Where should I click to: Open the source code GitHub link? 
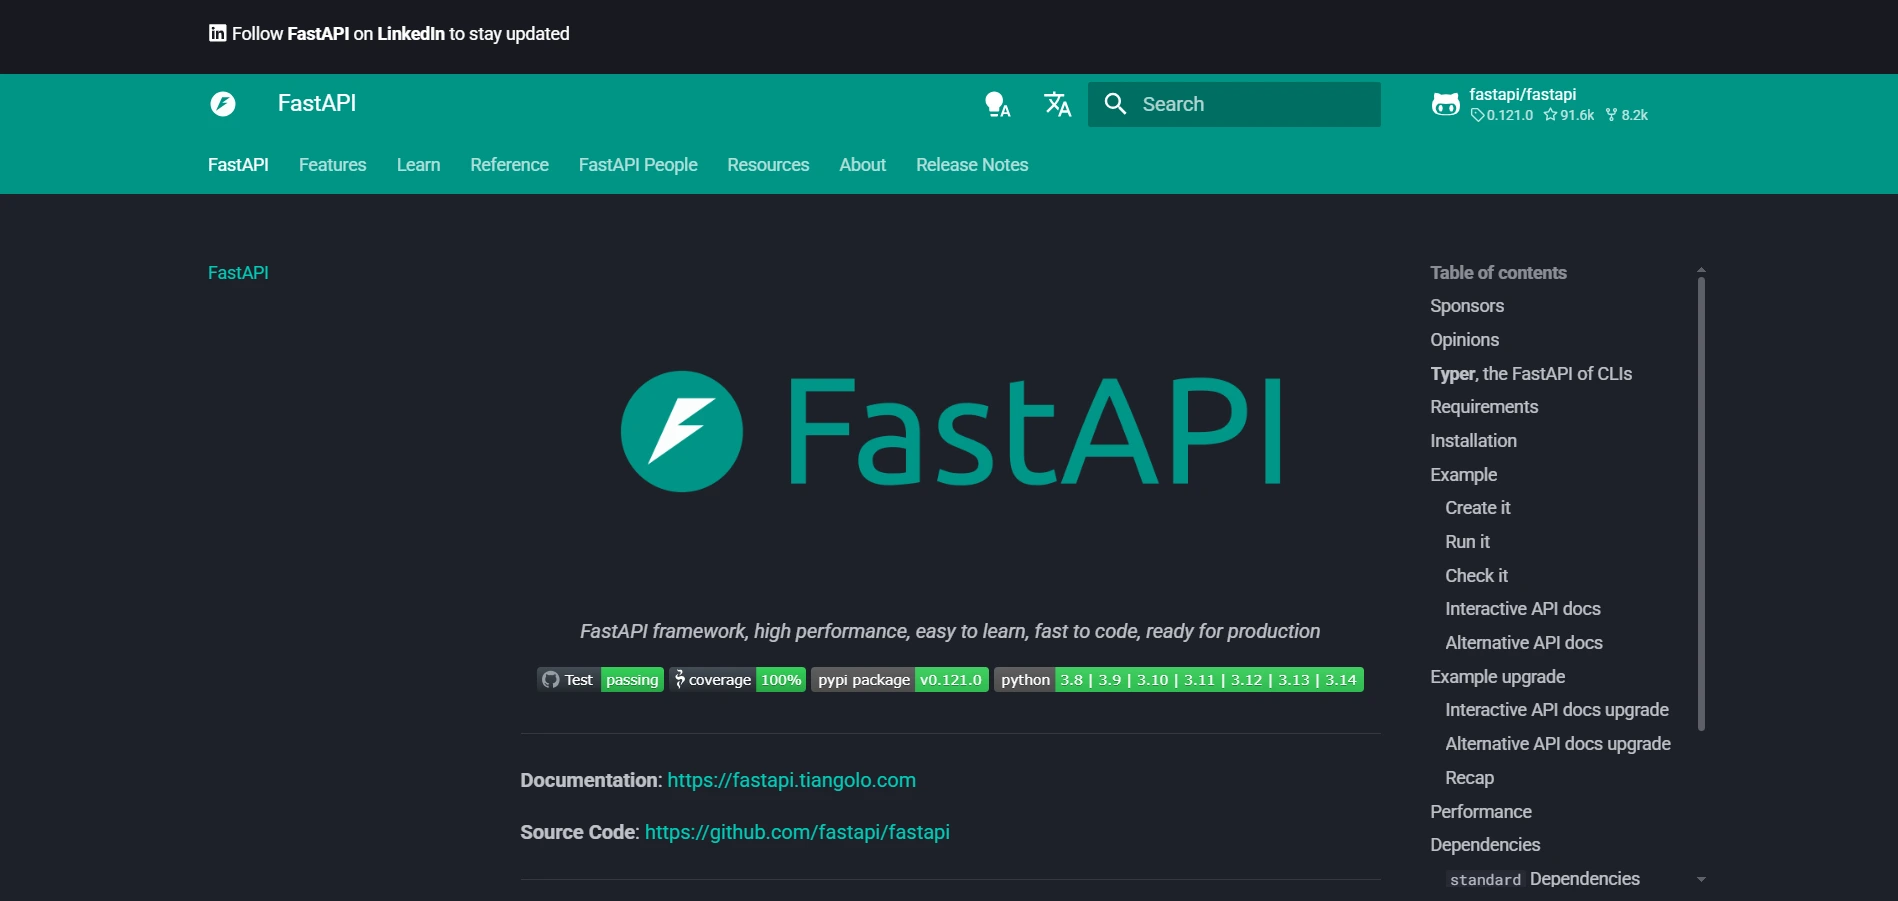coord(797,831)
